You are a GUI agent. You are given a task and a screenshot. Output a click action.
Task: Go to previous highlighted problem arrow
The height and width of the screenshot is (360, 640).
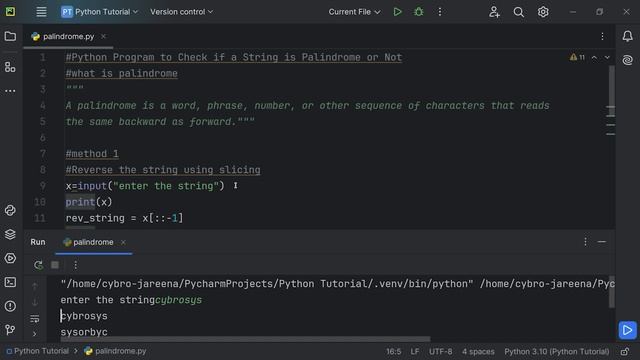594,58
